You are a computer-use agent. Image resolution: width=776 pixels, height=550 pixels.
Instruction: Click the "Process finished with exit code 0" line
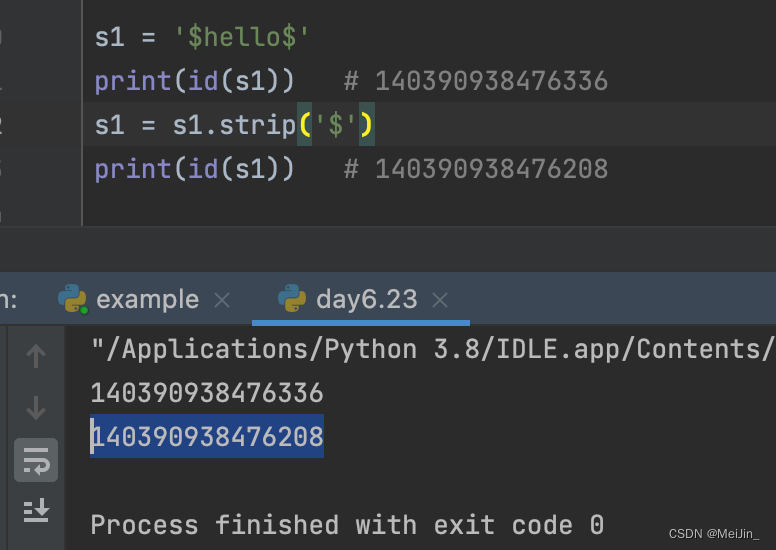point(347,525)
